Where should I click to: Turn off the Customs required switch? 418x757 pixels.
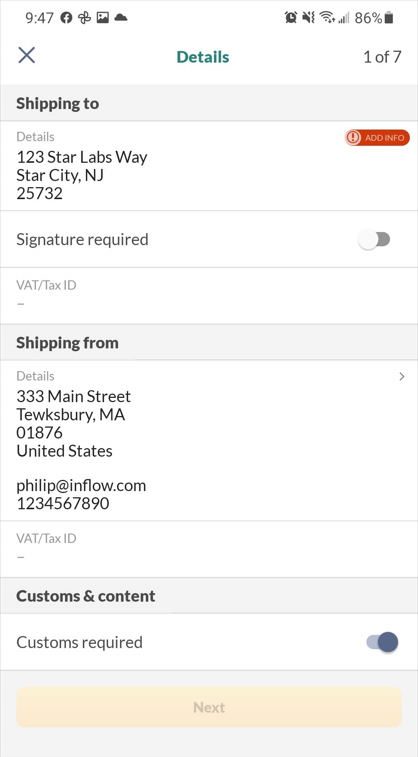coord(382,642)
